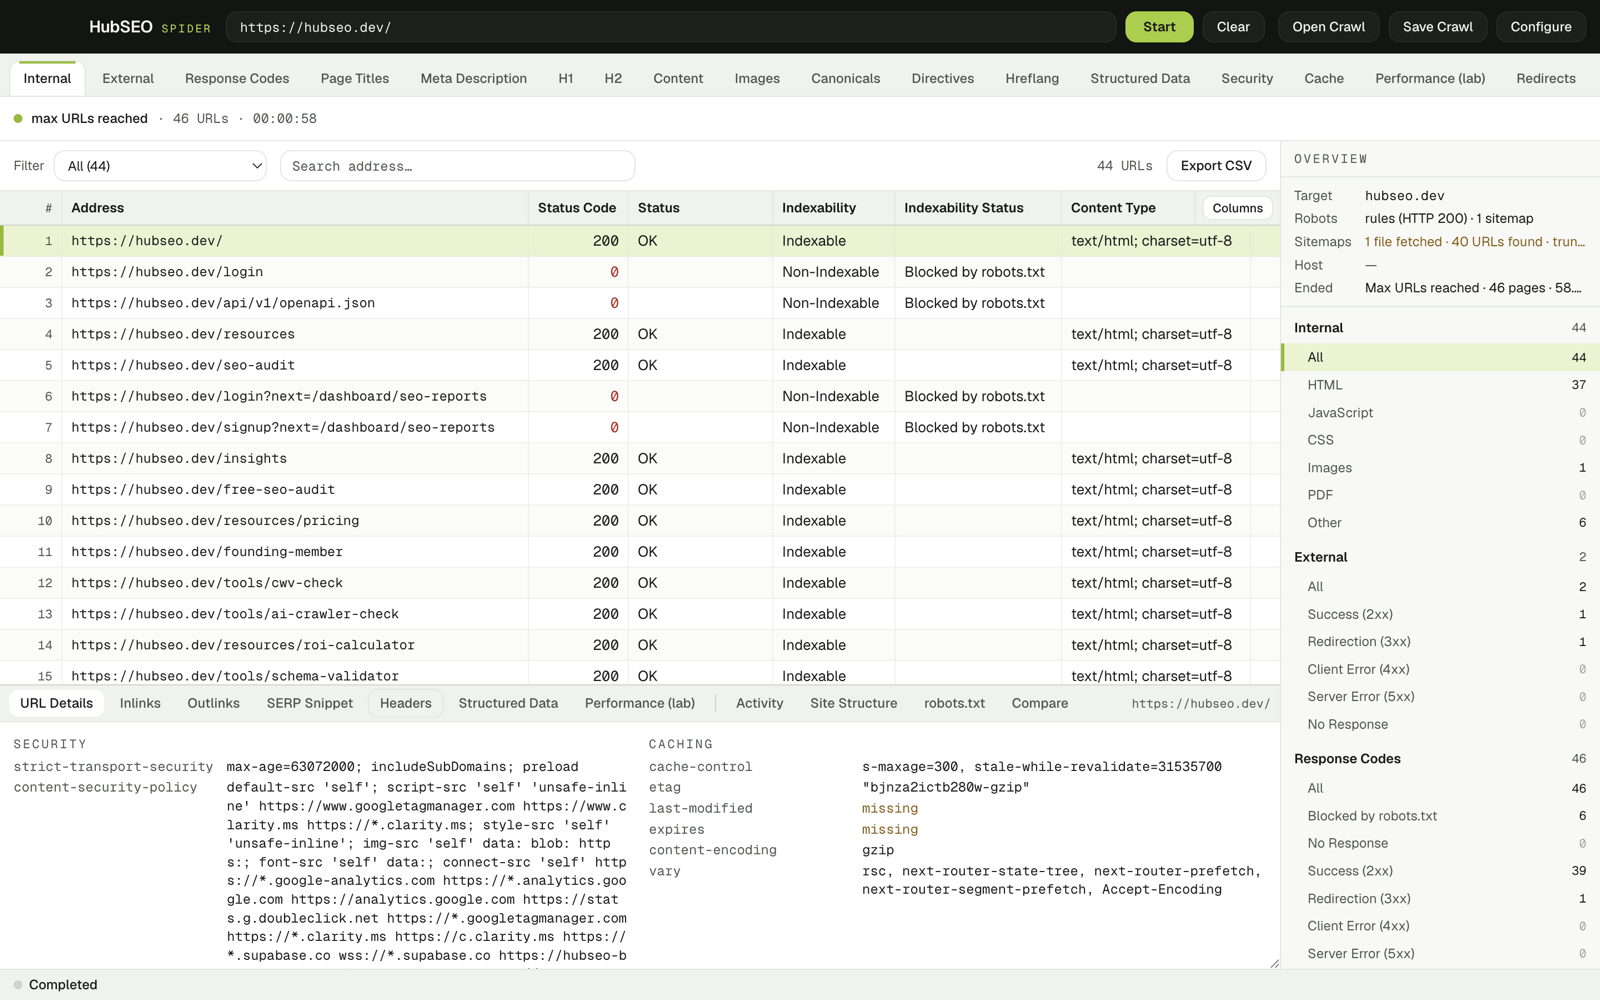Open the Outlinks detail tab
The image size is (1600, 1000).
tap(213, 703)
